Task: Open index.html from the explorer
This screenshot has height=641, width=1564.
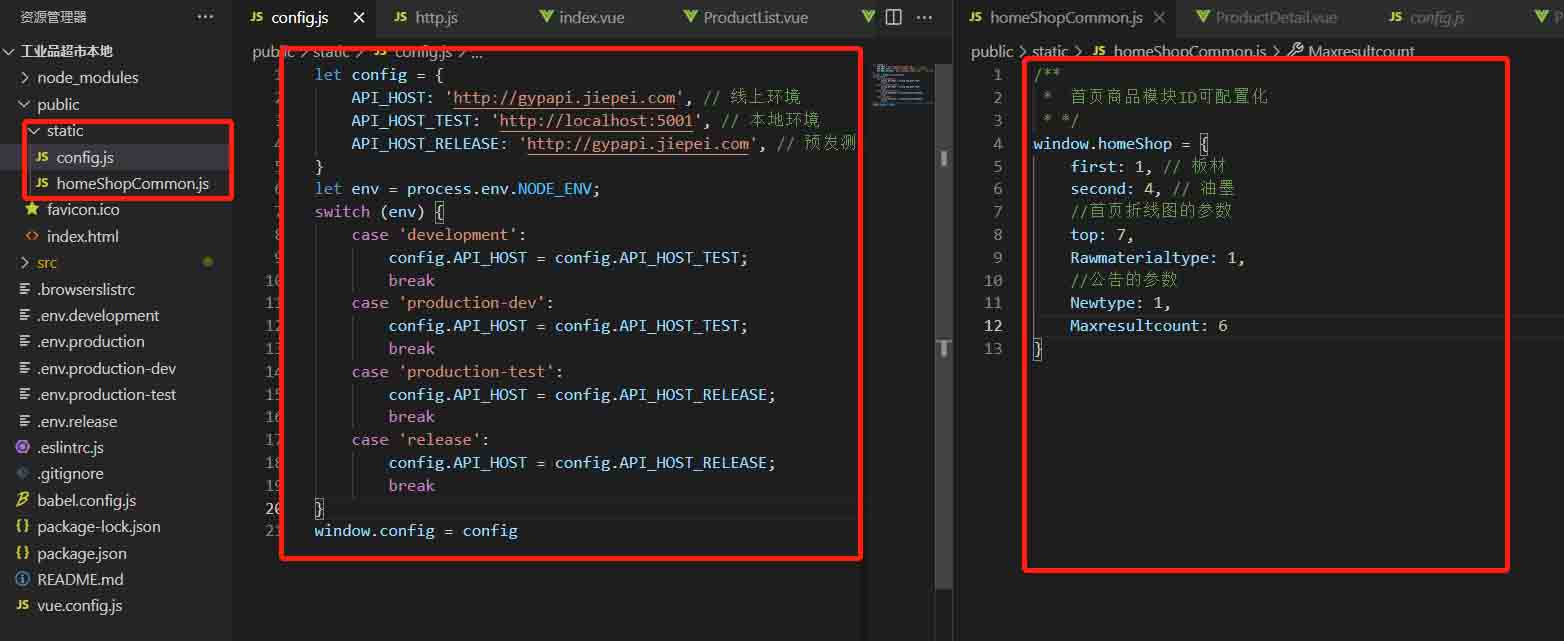Action: click(x=82, y=237)
